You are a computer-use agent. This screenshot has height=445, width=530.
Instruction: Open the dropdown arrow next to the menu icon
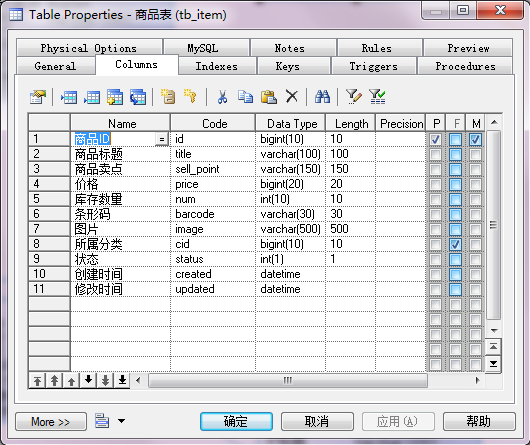[121, 421]
